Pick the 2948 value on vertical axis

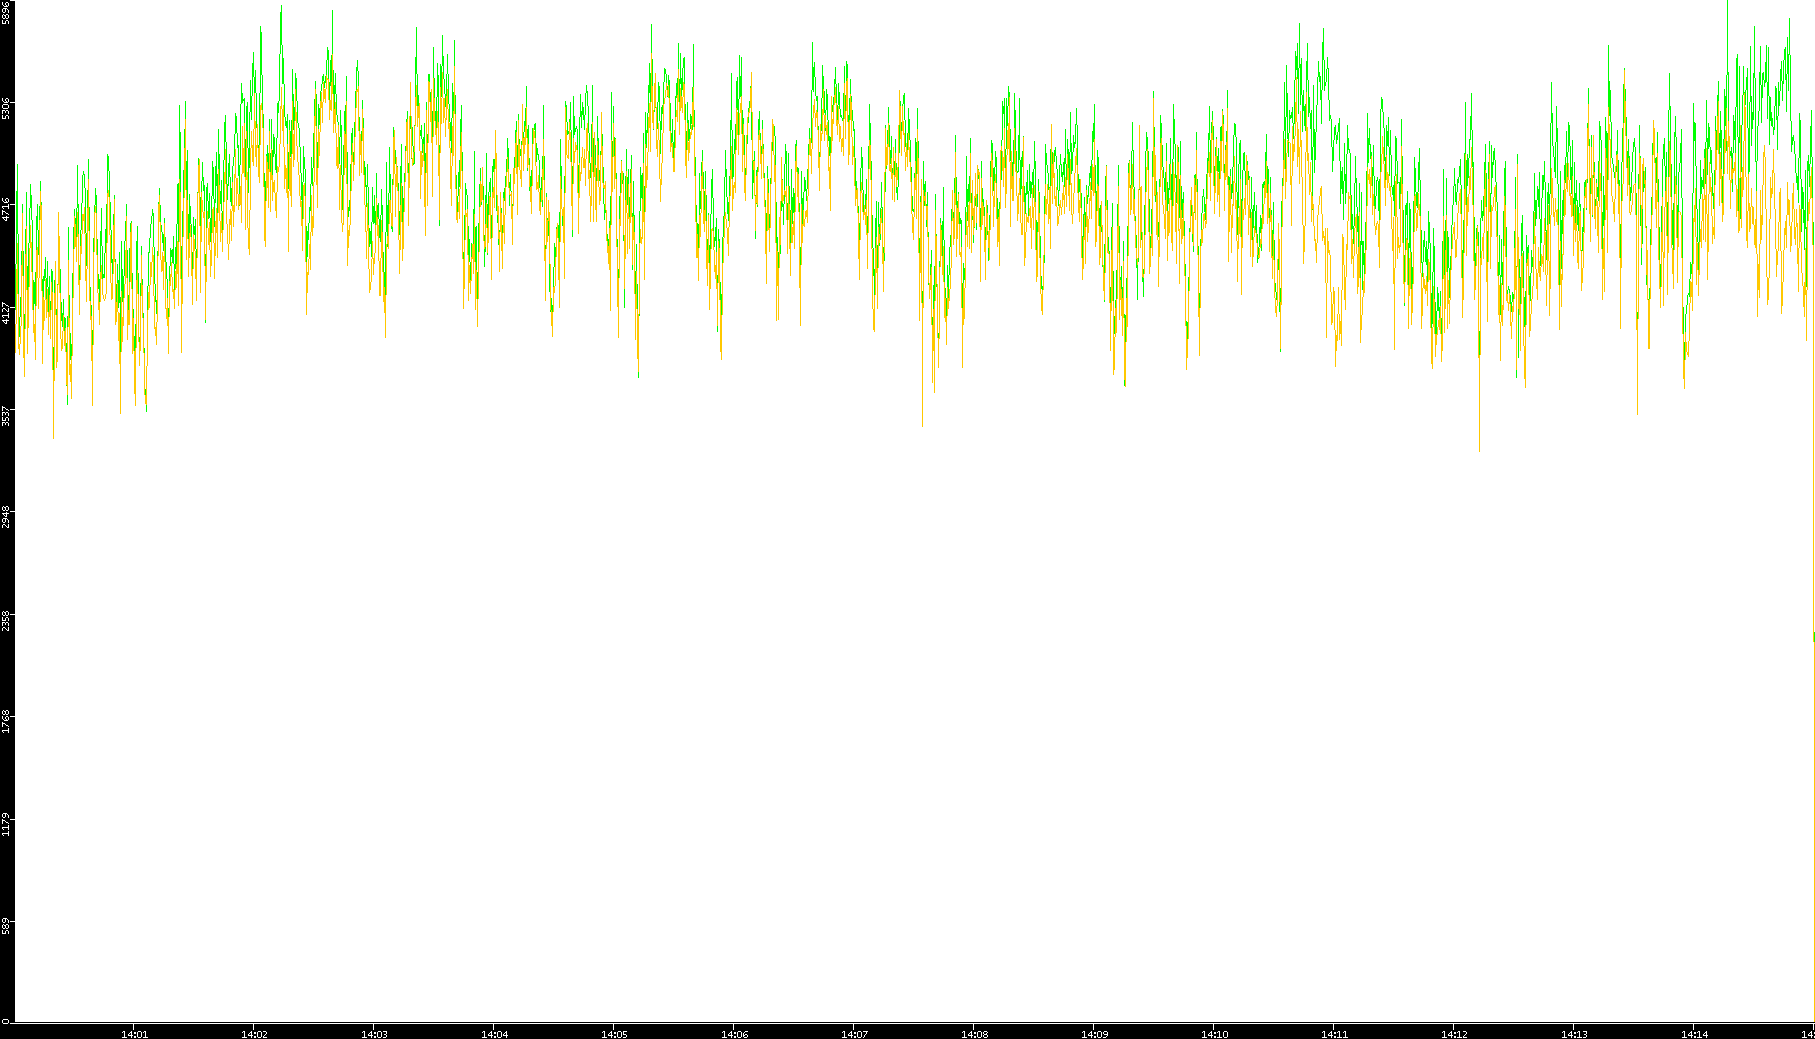6,518
